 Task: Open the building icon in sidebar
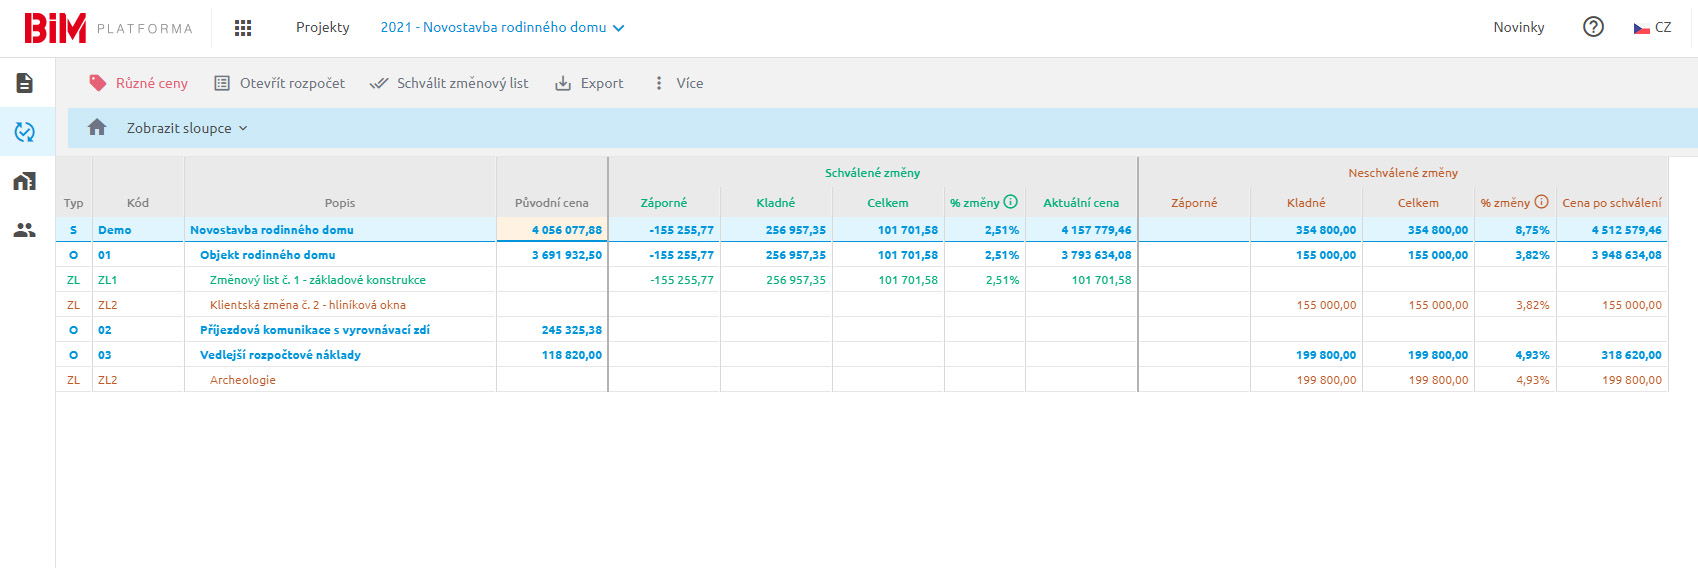point(25,181)
